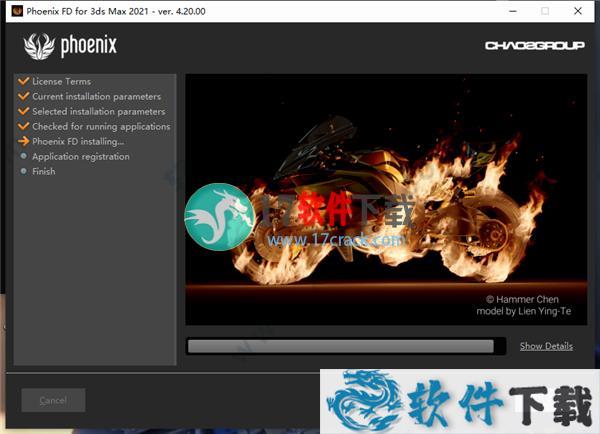Screen dimensions: 600x434
Task: Click the burning motorcycle splash image
Action: 386,199
